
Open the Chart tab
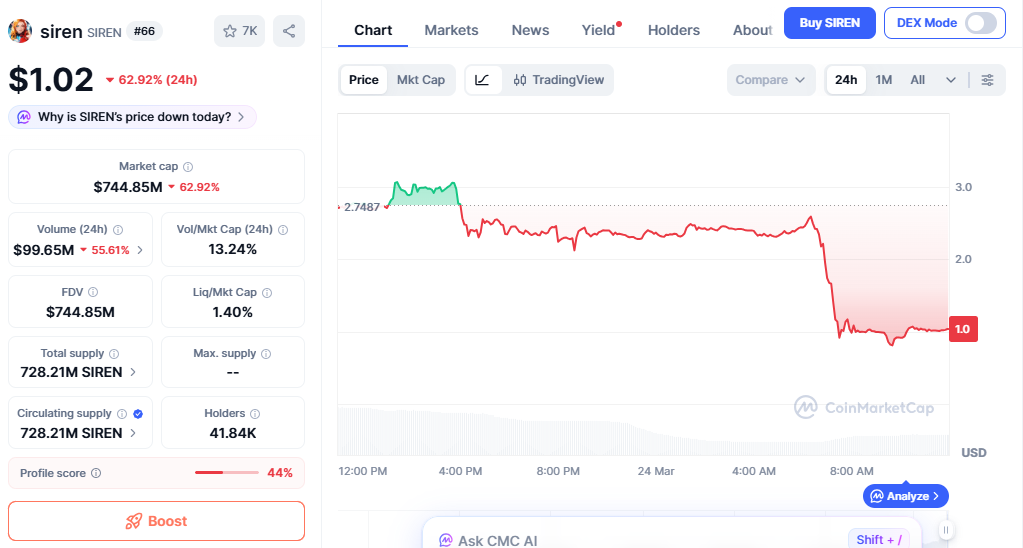coord(373,30)
